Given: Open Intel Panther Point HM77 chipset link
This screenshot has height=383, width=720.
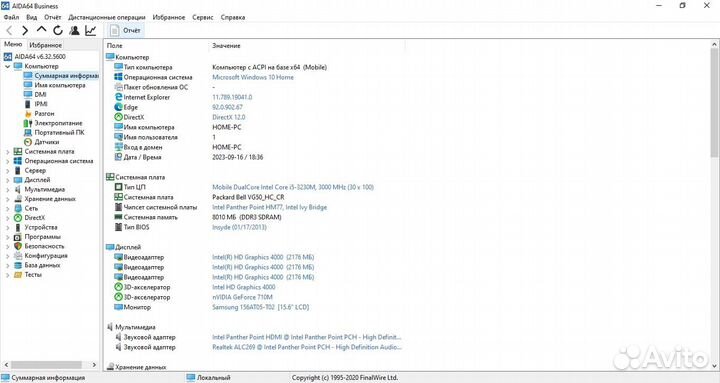Looking at the screenshot, I should point(270,207).
